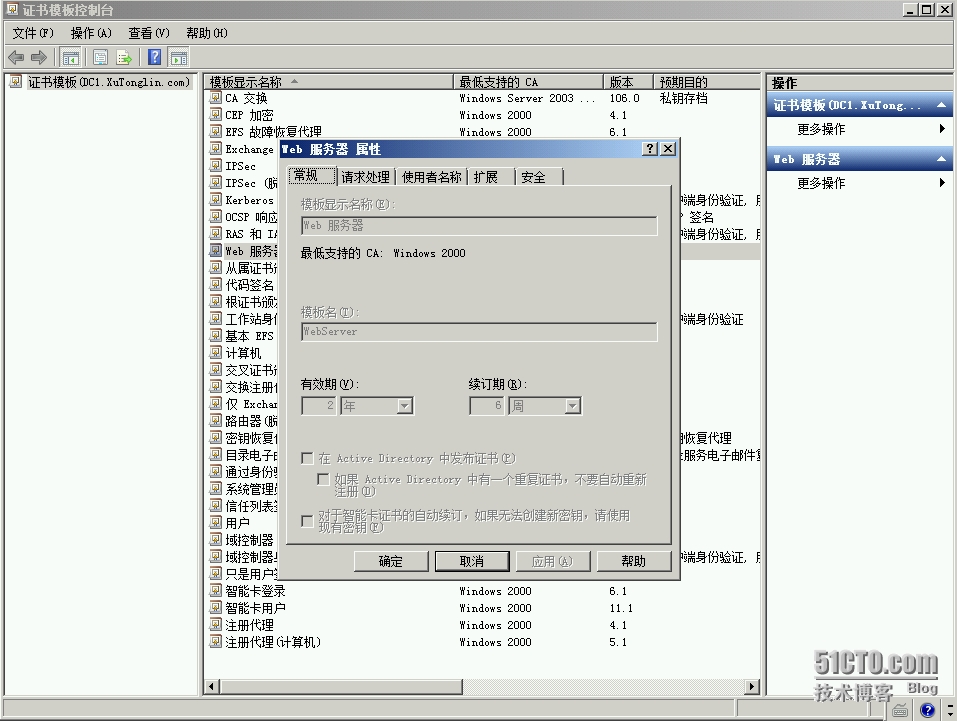This screenshot has width=957, height=721.
Task: Open the 操作(A) menu
Action: [91, 33]
